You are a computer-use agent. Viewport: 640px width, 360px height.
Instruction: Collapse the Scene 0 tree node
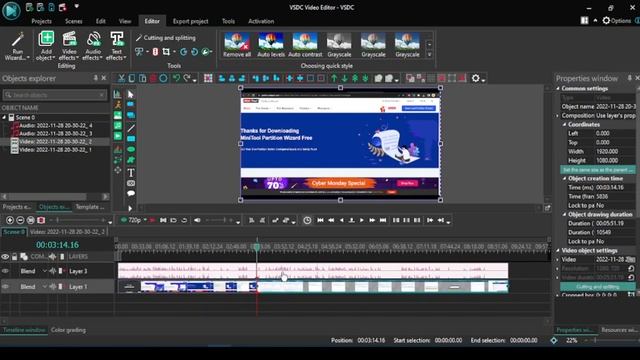pos(4,118)
